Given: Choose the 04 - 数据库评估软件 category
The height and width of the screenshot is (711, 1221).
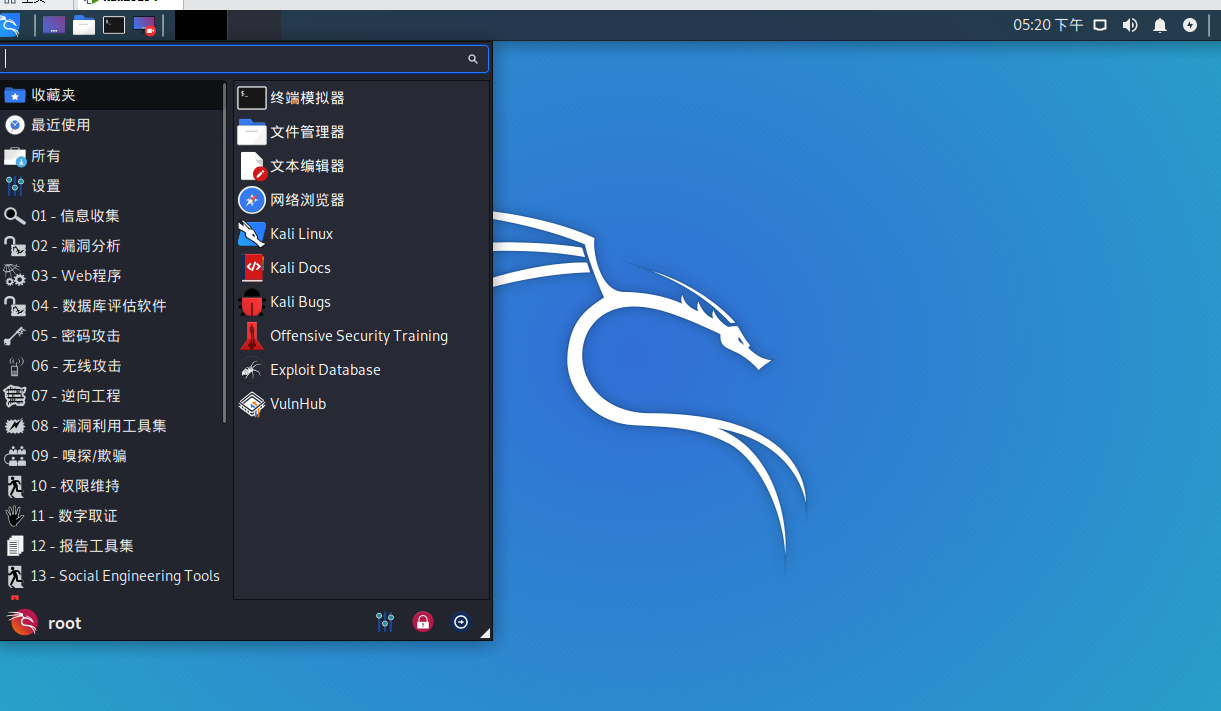Looking at the screenshot, I should tap(113, 306).
